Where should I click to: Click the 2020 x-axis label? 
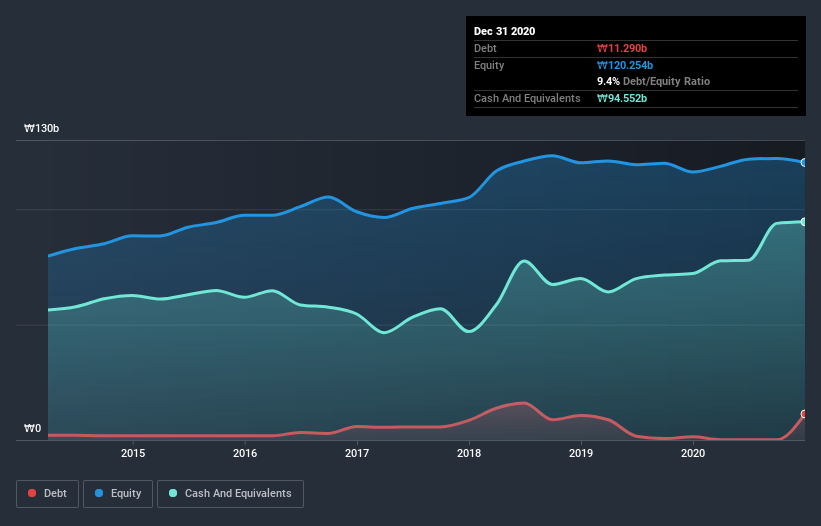(x=693, y=453)
